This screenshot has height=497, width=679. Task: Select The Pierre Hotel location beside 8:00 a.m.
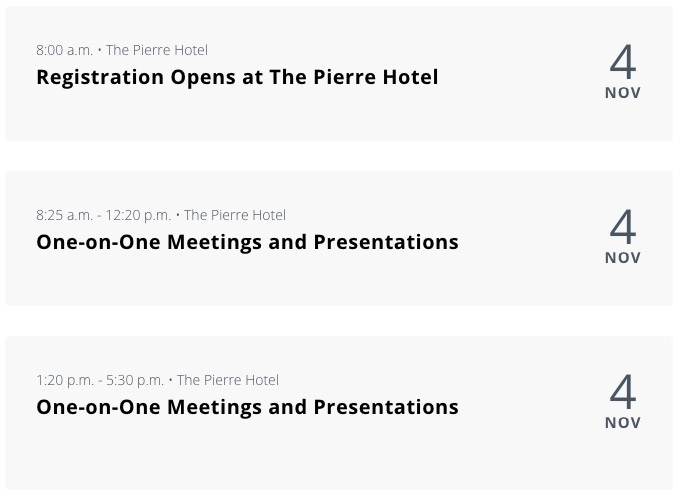(x=157, y=50)
